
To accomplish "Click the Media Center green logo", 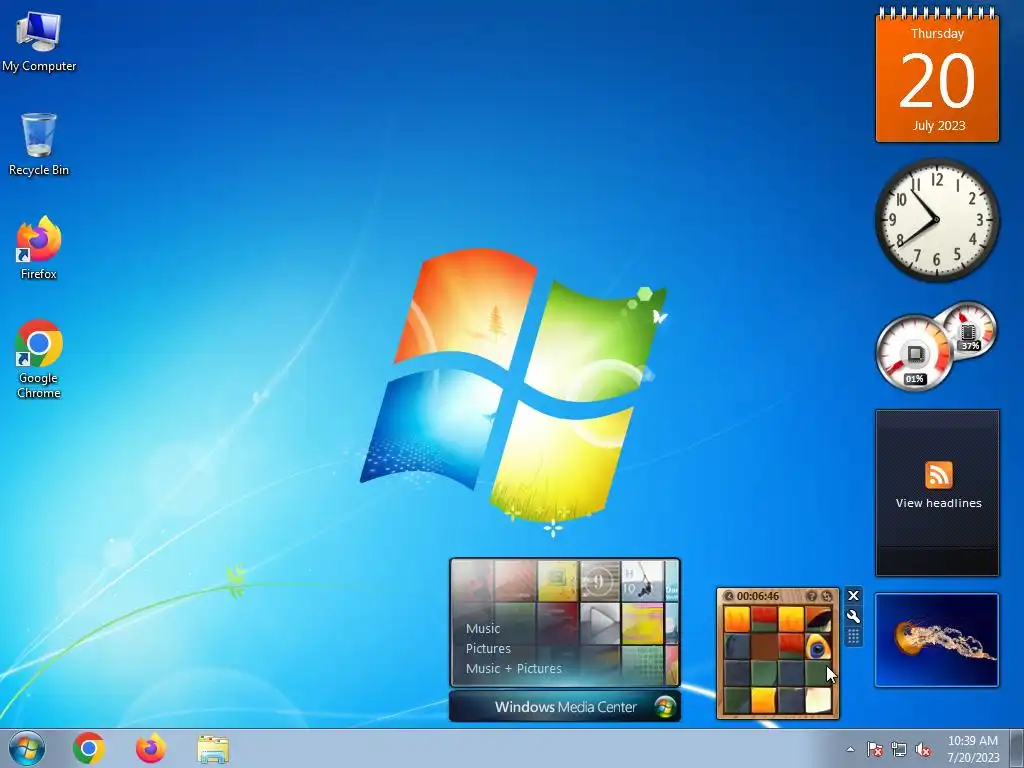I will tap(665, 707).
